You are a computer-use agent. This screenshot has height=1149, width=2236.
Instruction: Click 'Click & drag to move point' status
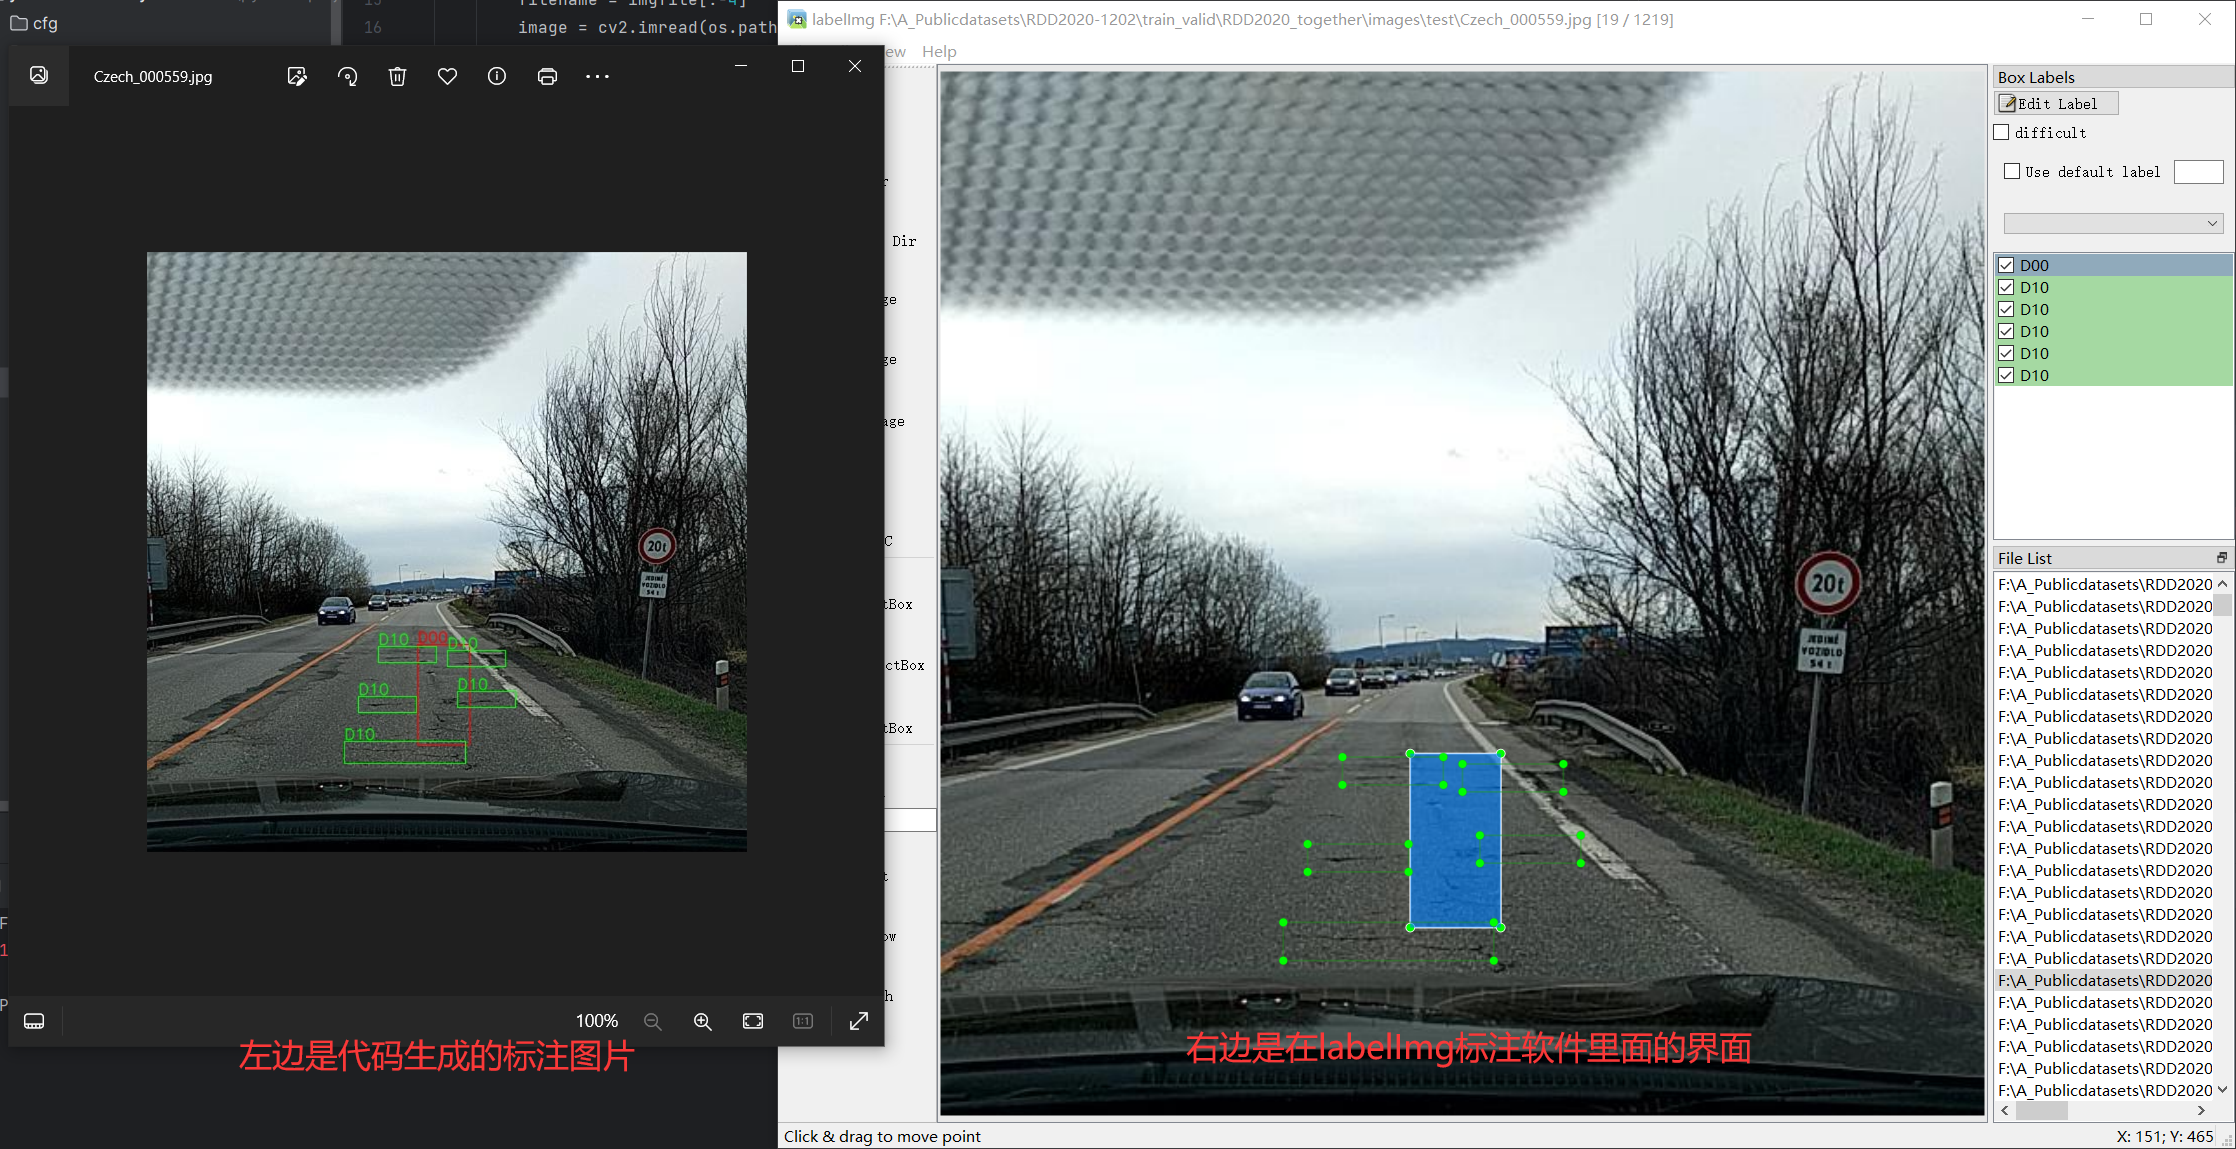click(882, 1136)
